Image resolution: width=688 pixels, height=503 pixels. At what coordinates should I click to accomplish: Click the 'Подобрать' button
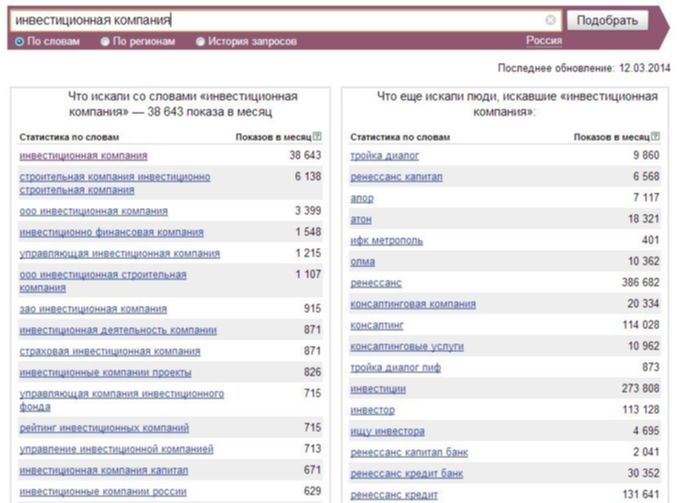[607, 20]
